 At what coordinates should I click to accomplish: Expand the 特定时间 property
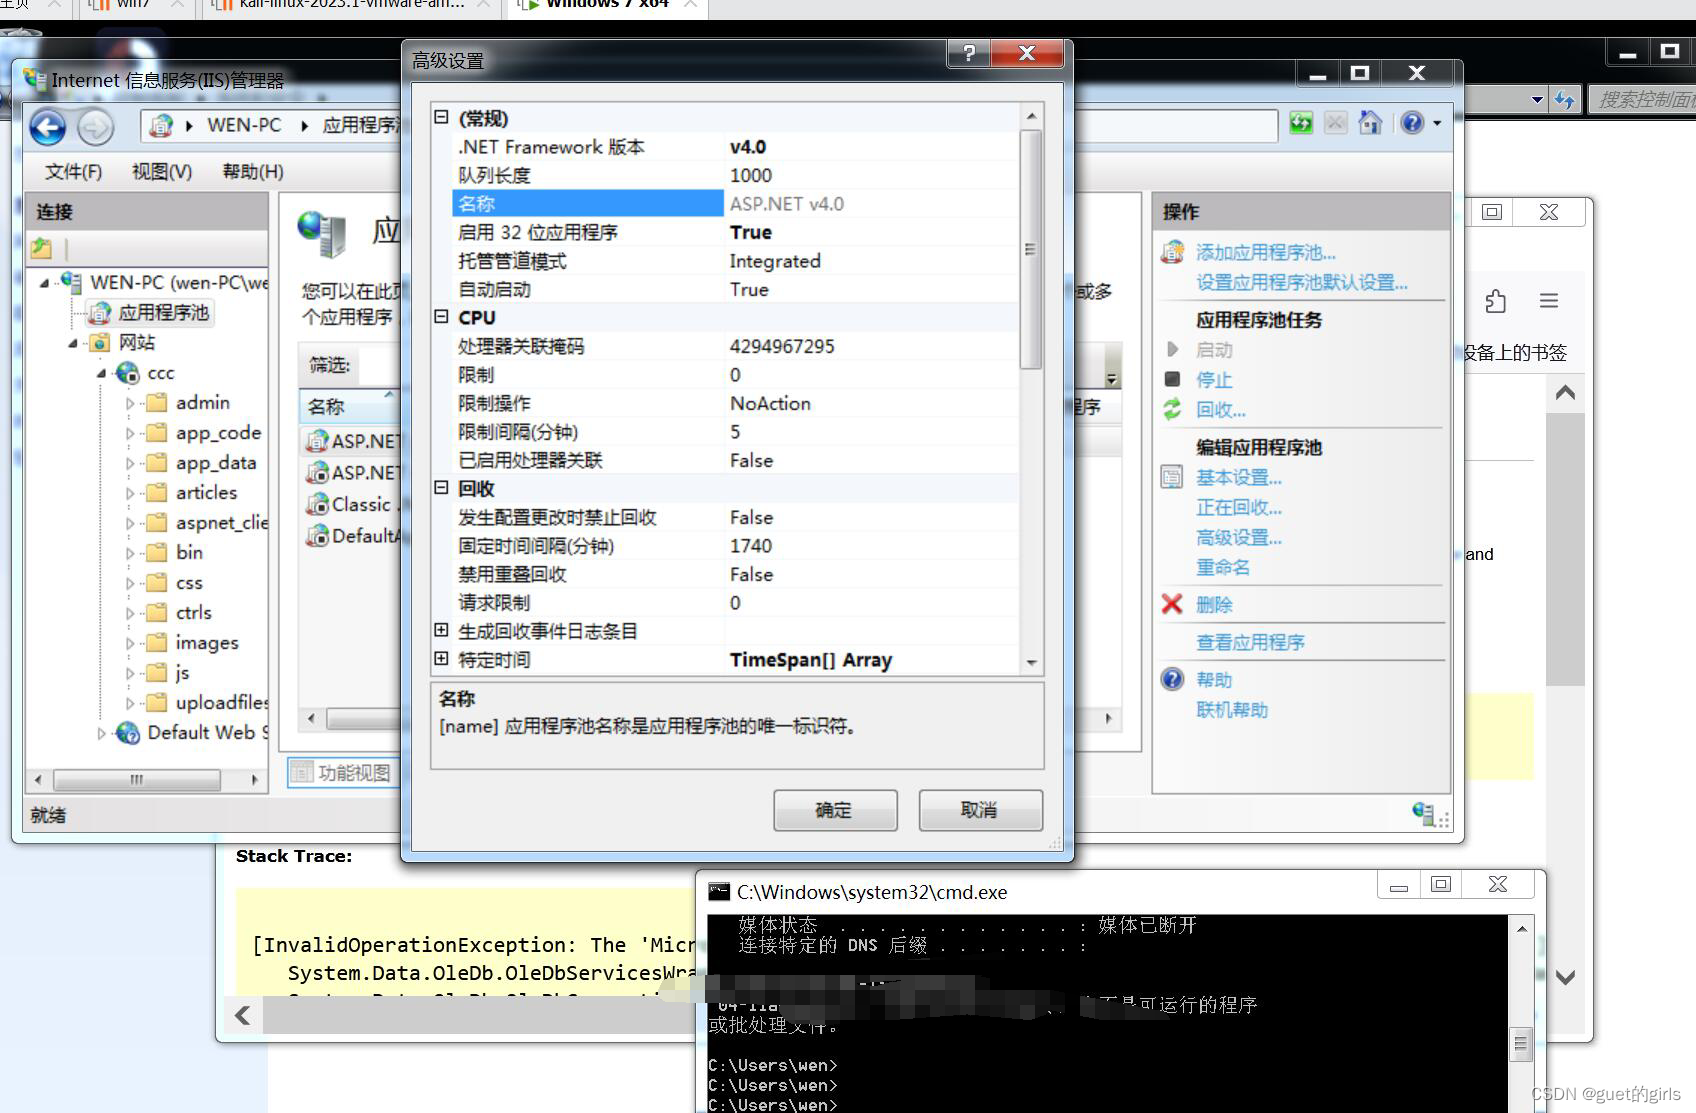tap(441, 659)
